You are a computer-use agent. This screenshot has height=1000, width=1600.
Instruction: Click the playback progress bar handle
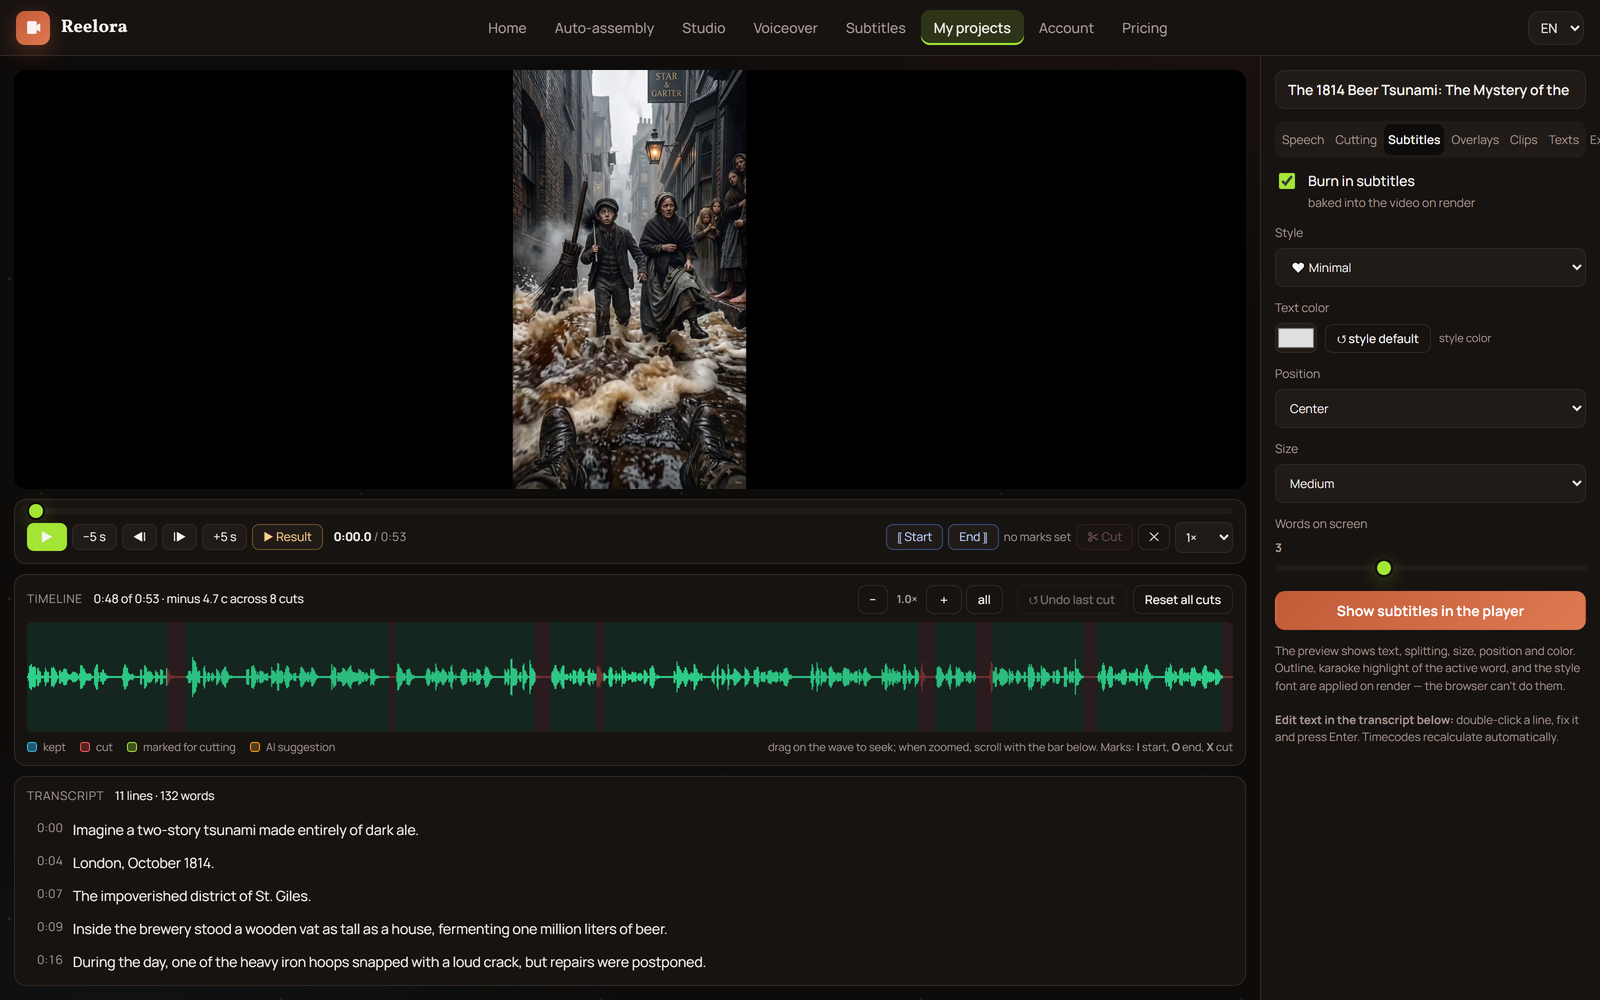36,511
